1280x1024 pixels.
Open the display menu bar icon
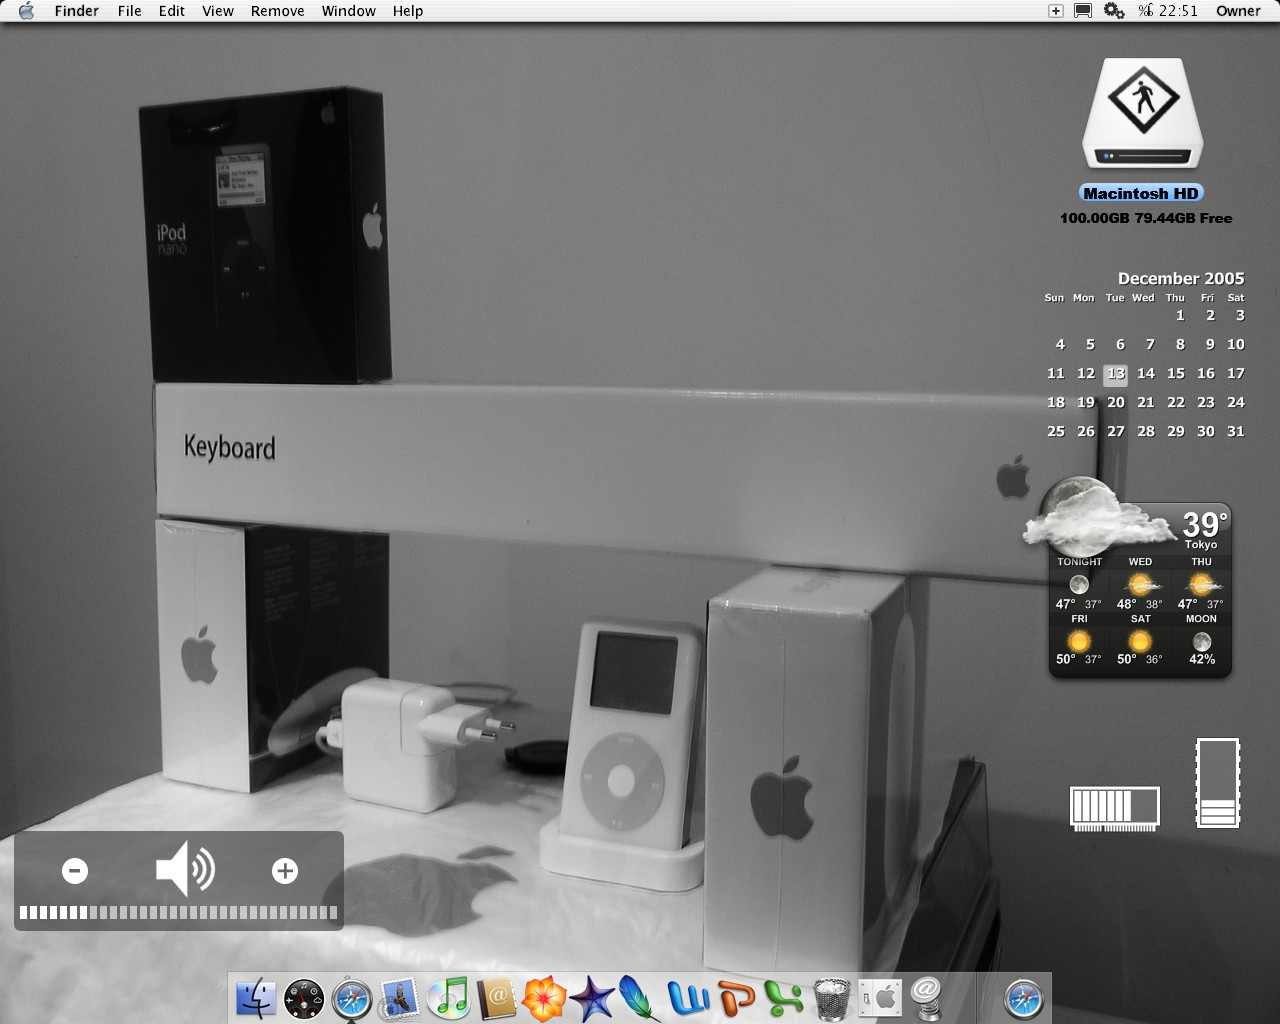coord(1082,11)
